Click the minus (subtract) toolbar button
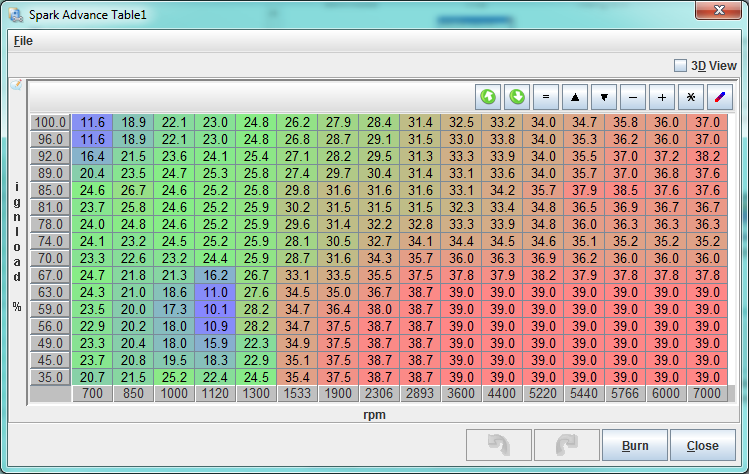 click(633, 97)
